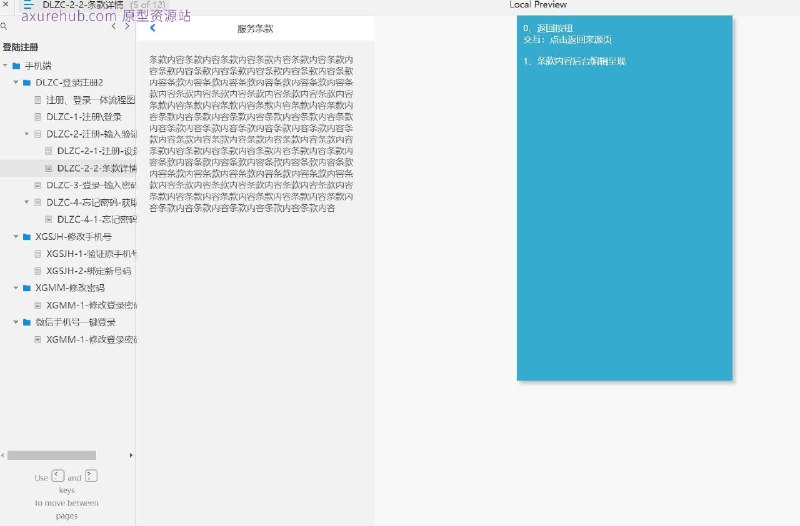Click the page icon beside 注册、登录一体流程图
Screen dimensions: 800x526
[x=38, y=99]
